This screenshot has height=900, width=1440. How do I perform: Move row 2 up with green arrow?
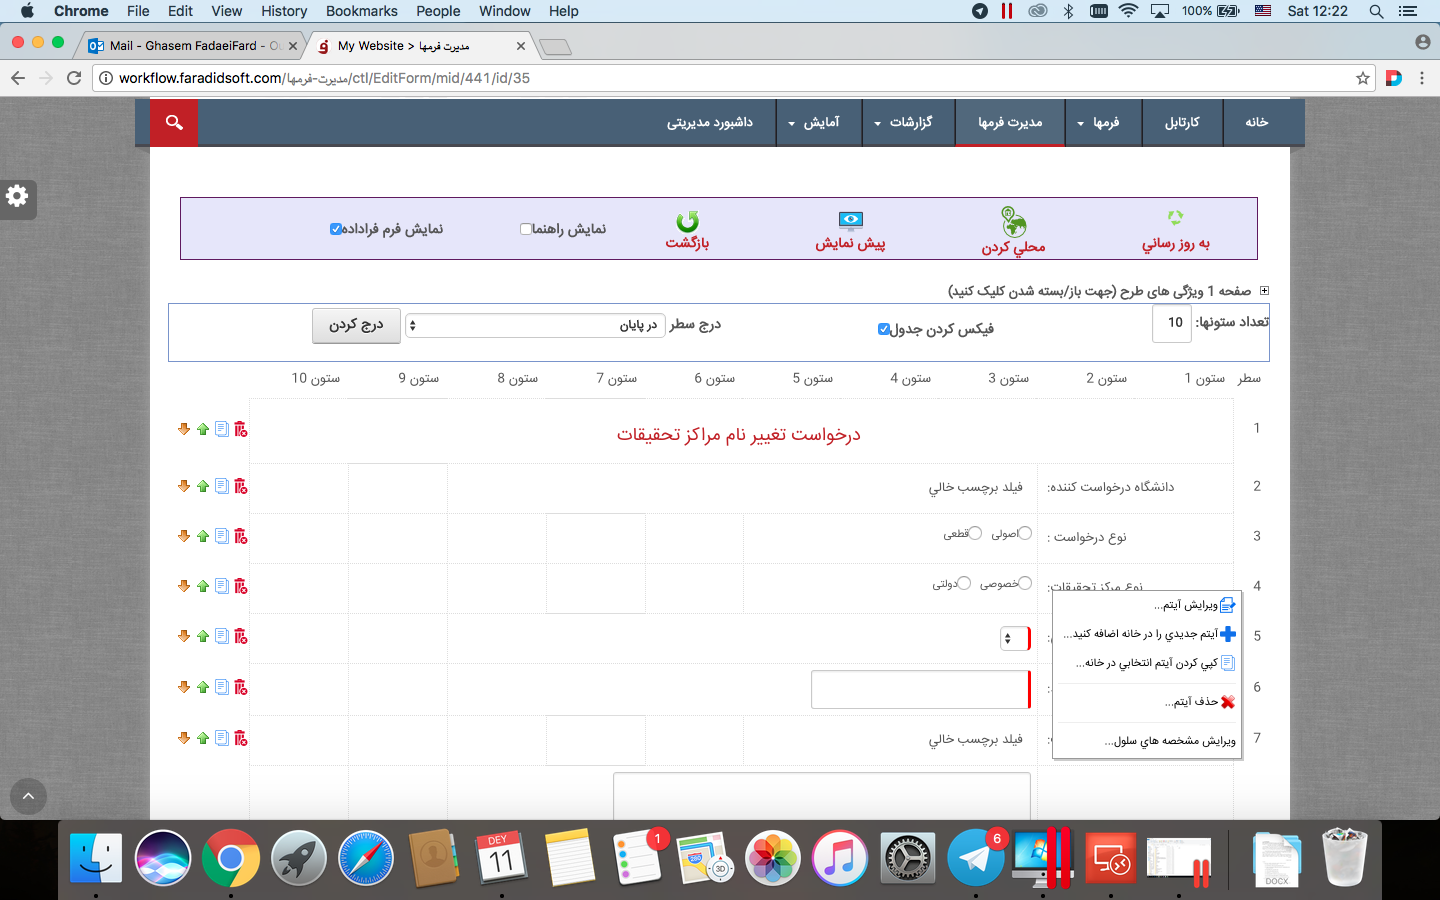point(203,487)
